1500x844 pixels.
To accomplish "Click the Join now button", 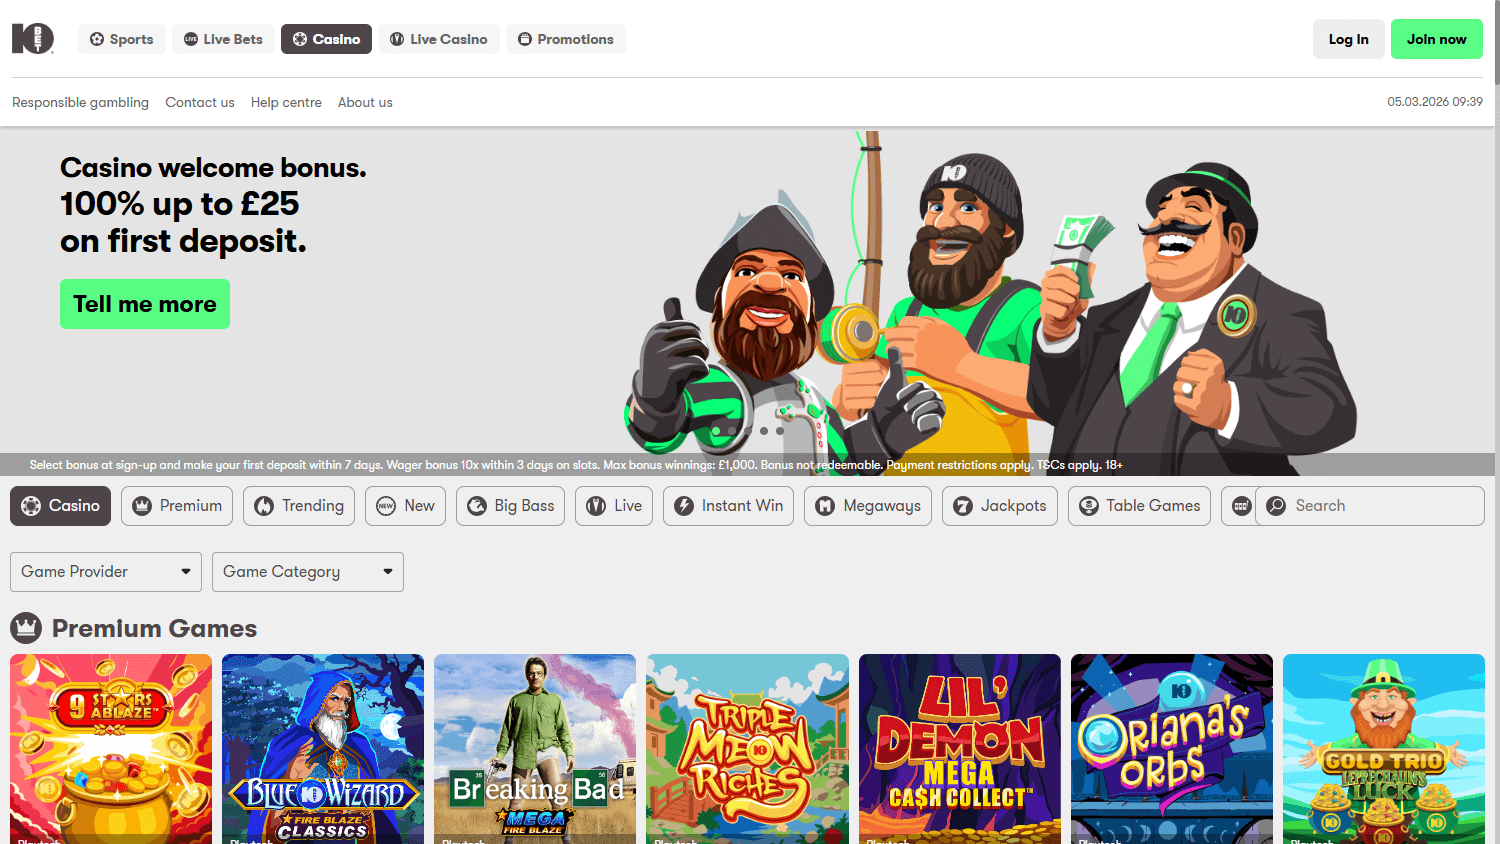I will [1437, 38].
